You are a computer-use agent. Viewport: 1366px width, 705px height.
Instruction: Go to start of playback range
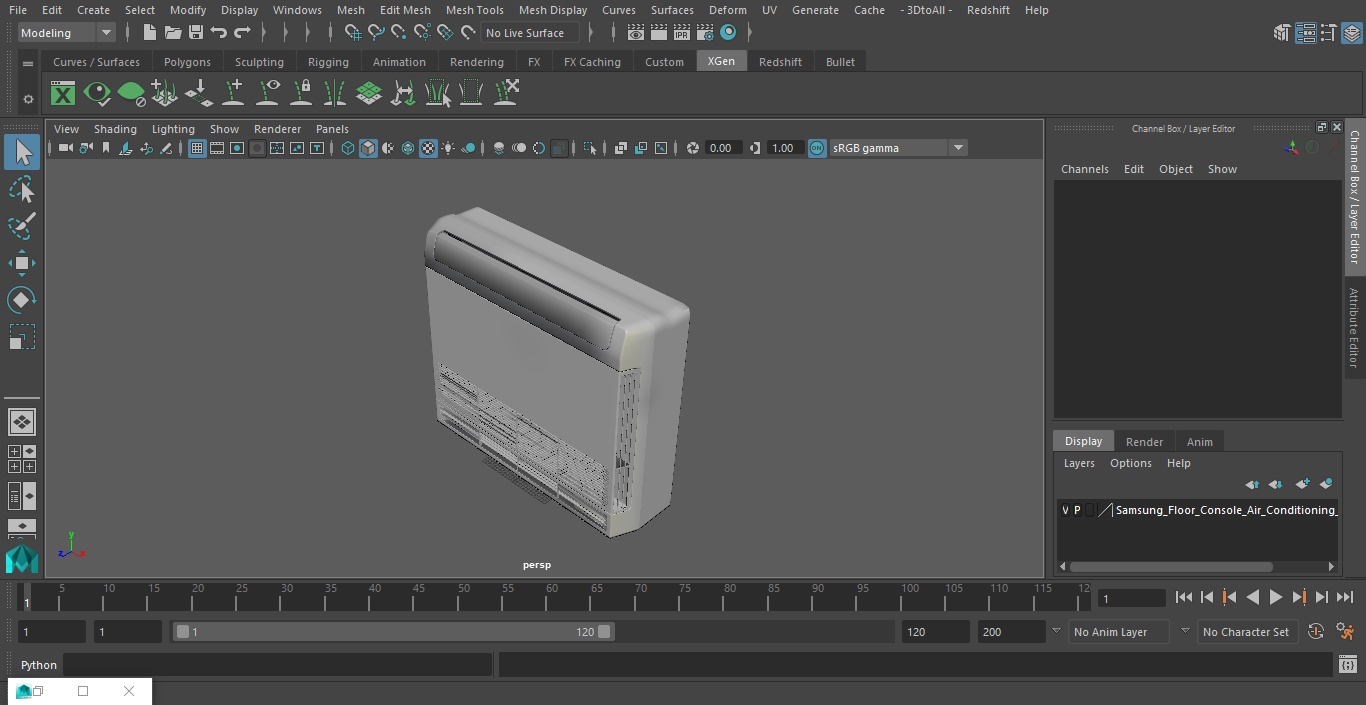point(1183,597)
